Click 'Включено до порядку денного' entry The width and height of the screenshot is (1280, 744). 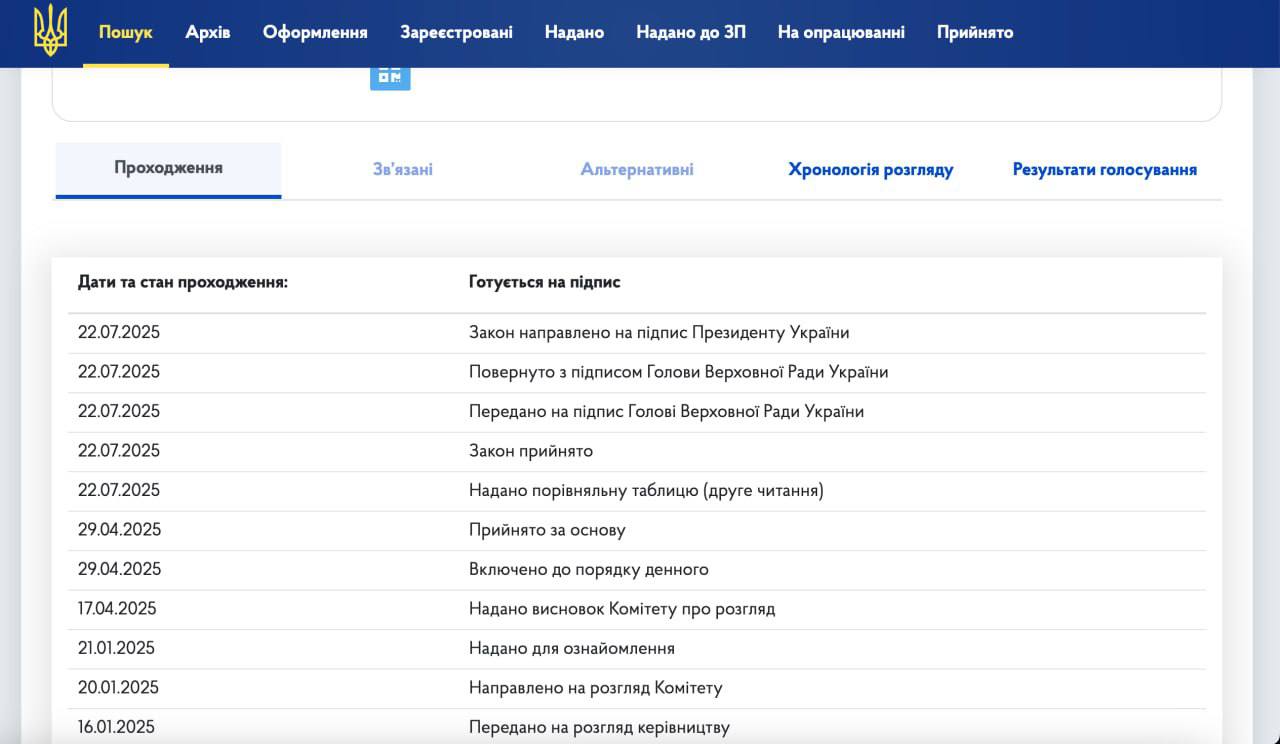[589, 569]
